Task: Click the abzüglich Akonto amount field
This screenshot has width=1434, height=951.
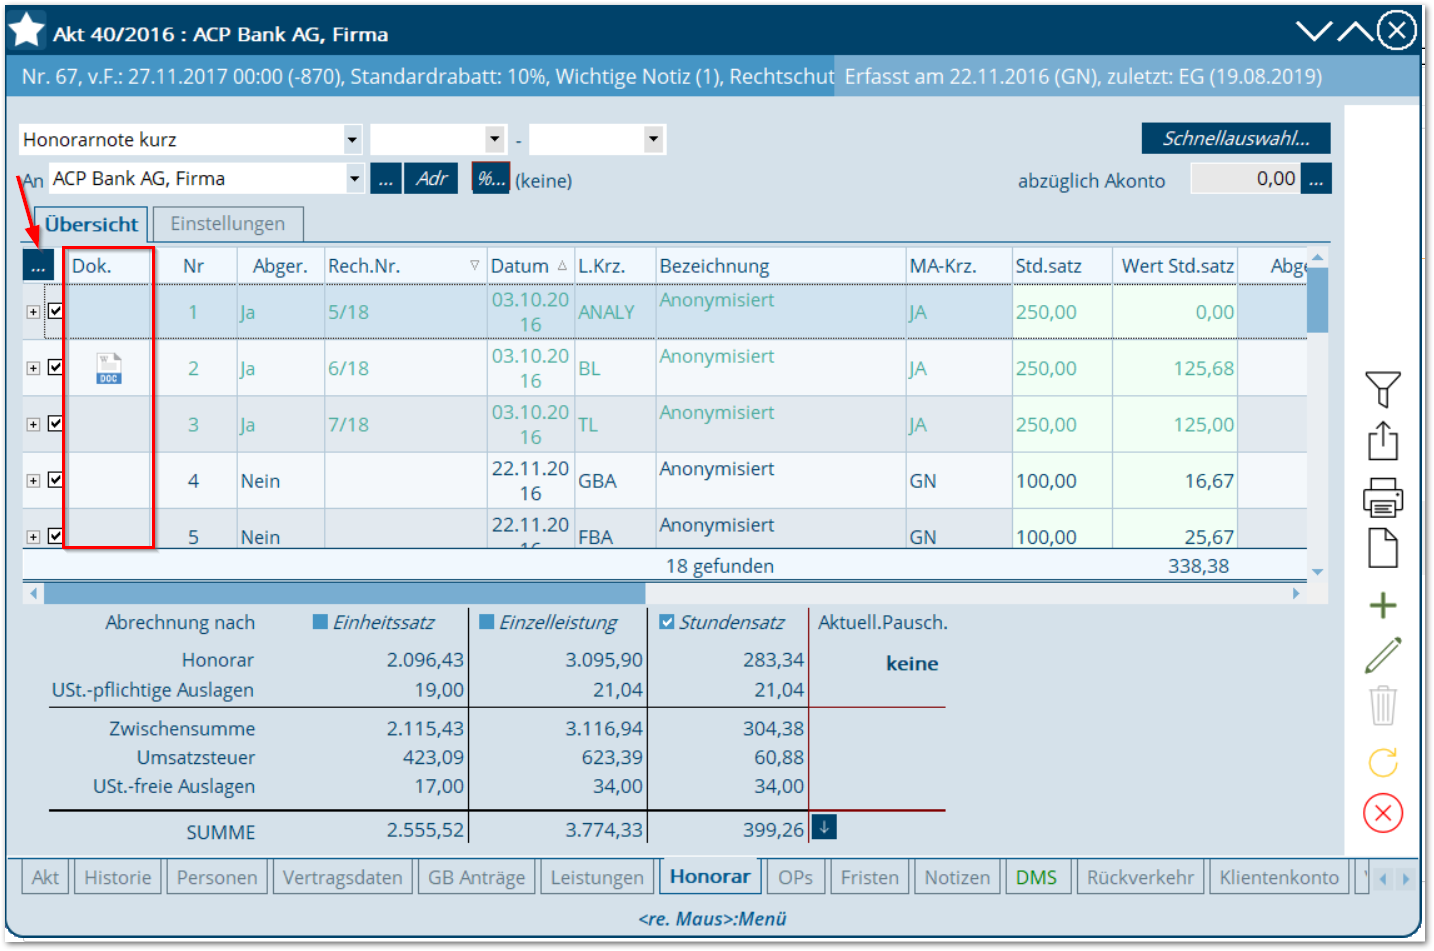Action: pyautogui.click(x=1245, y=179)
